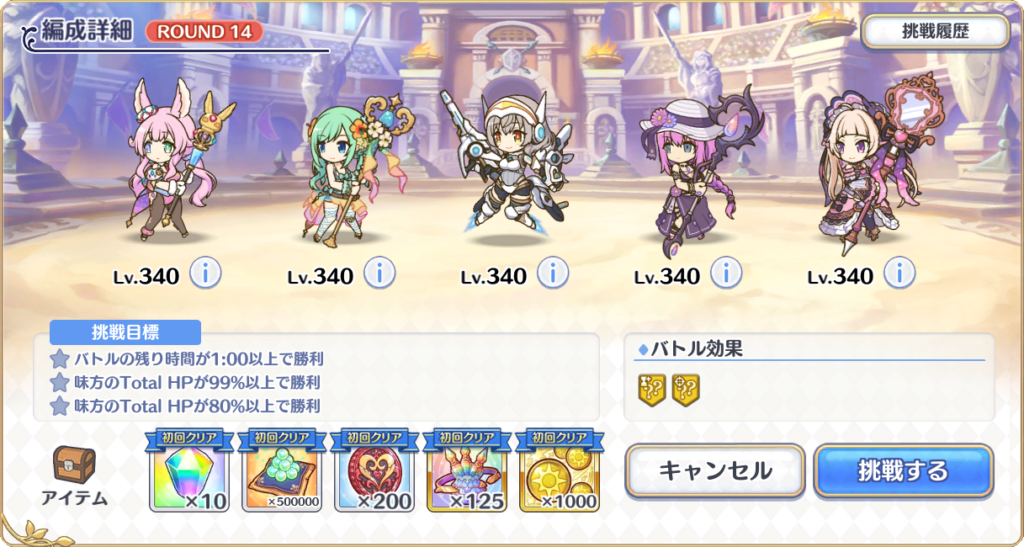The height and width of the screenshot is (547, 1024).
Task: Open info for purple-haired sunhat character
Action: pos(726,273)
